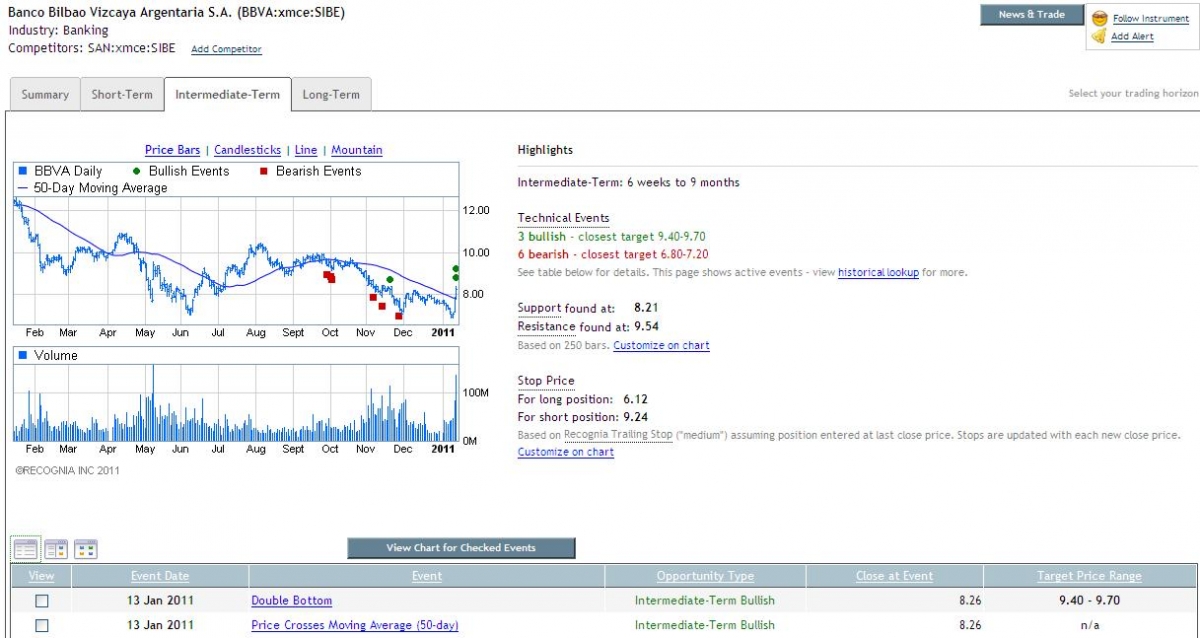Click the resistance value 9.54

coord(646,327)
